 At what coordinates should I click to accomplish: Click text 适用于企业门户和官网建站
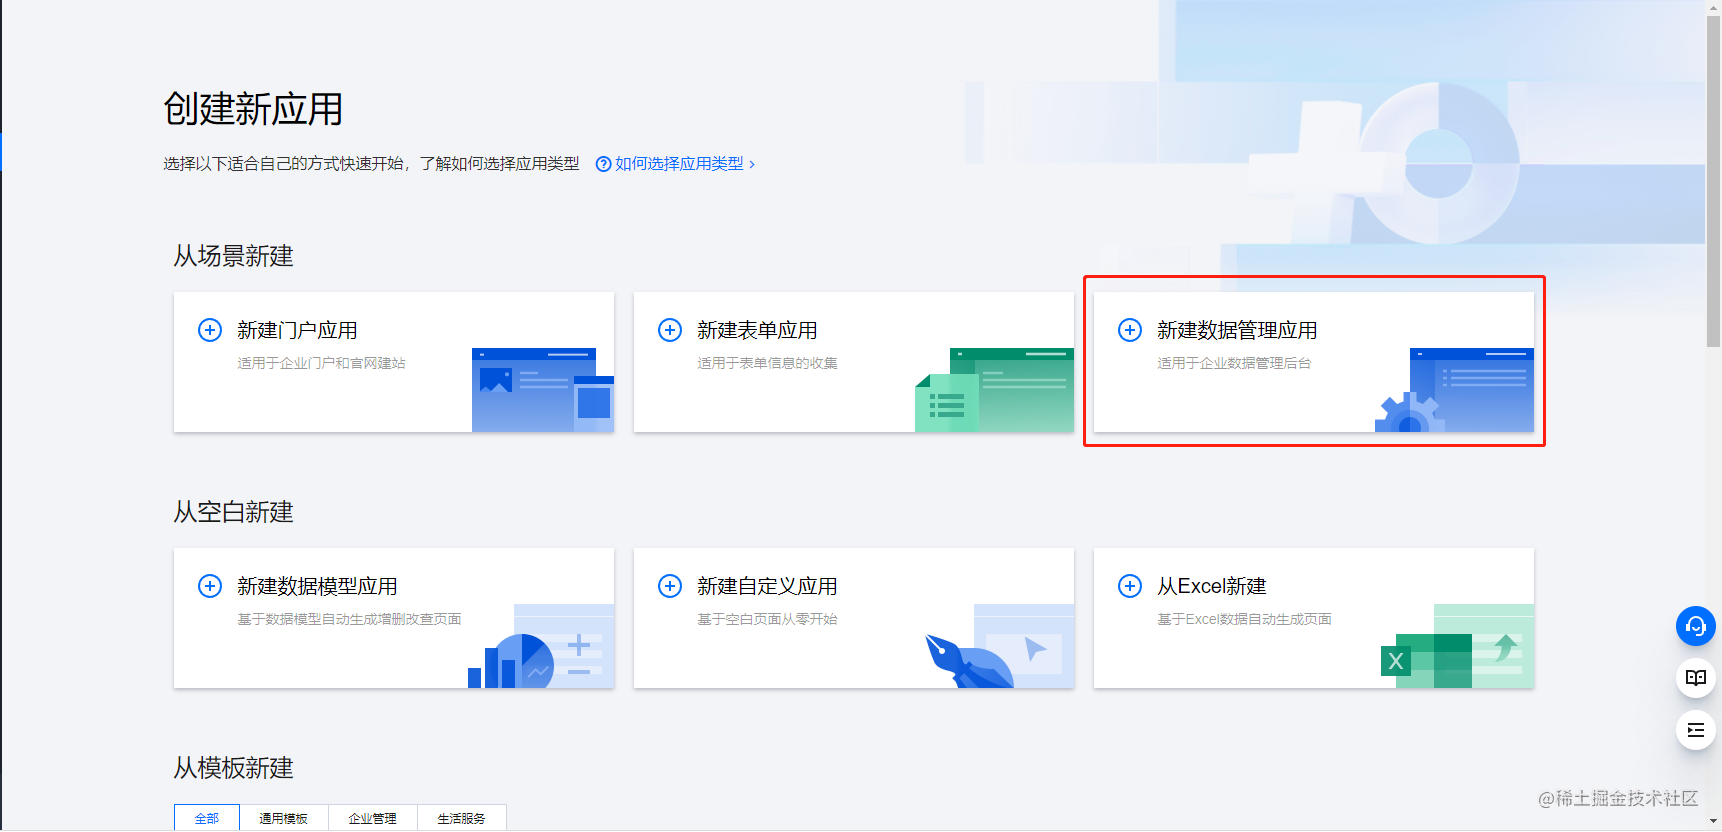(x=321, y=363)
